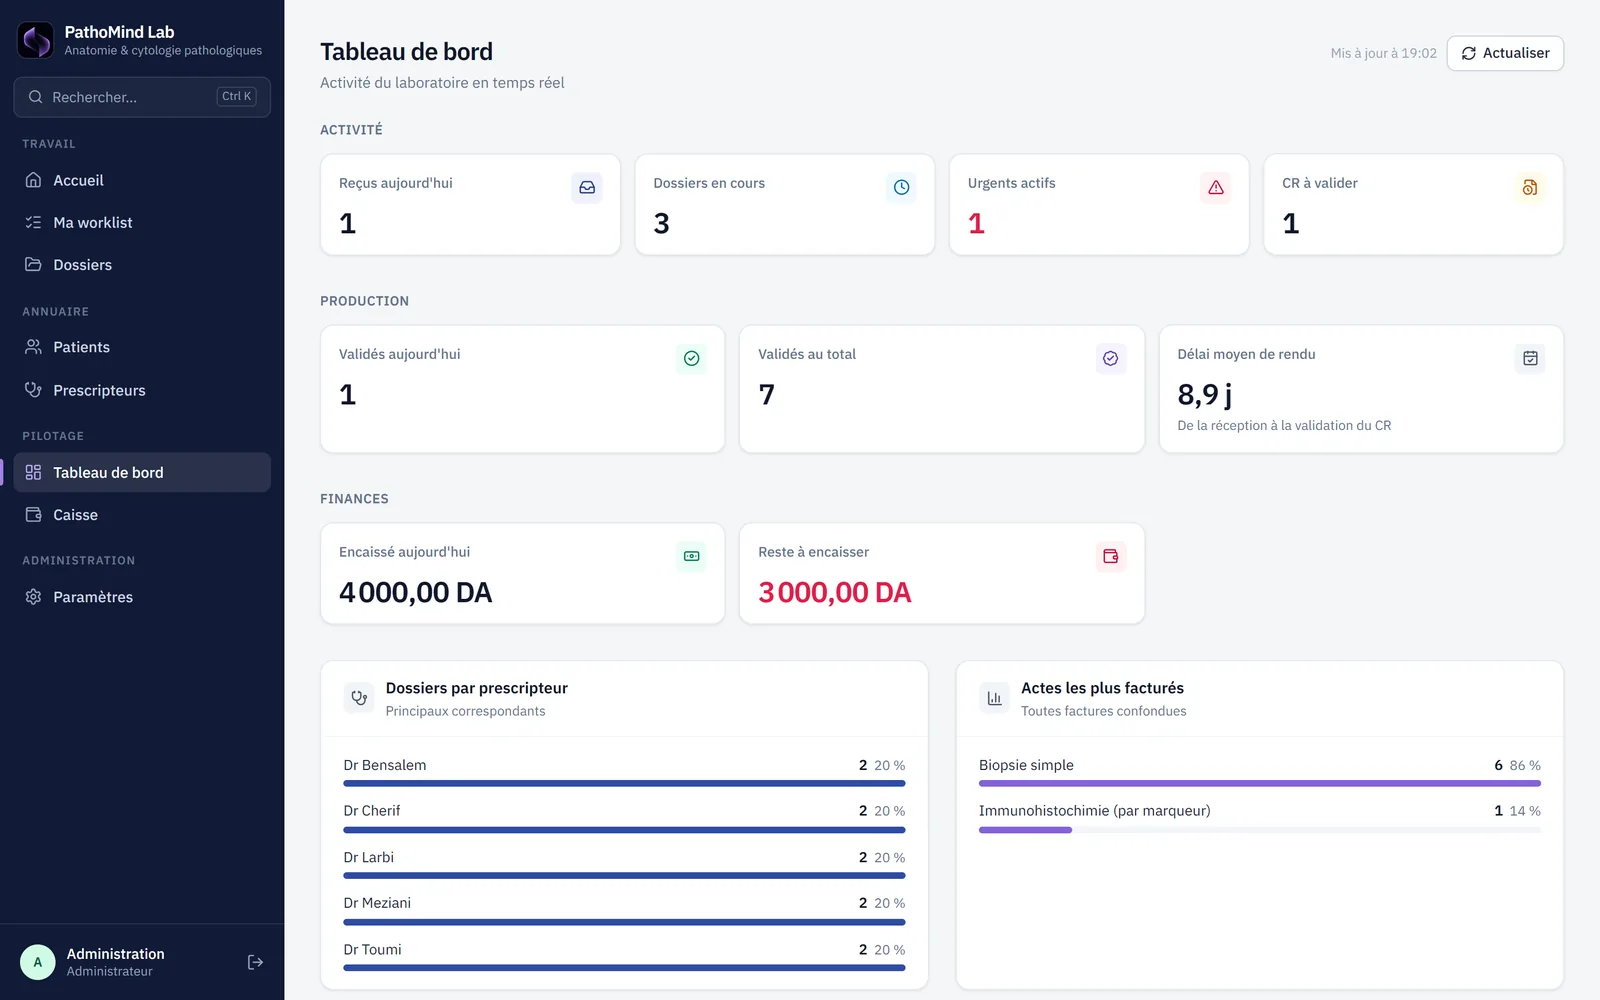The image size is (1600, 1000).
Task: Click the '8,9 j' delay value
Action: [1205, 395]
